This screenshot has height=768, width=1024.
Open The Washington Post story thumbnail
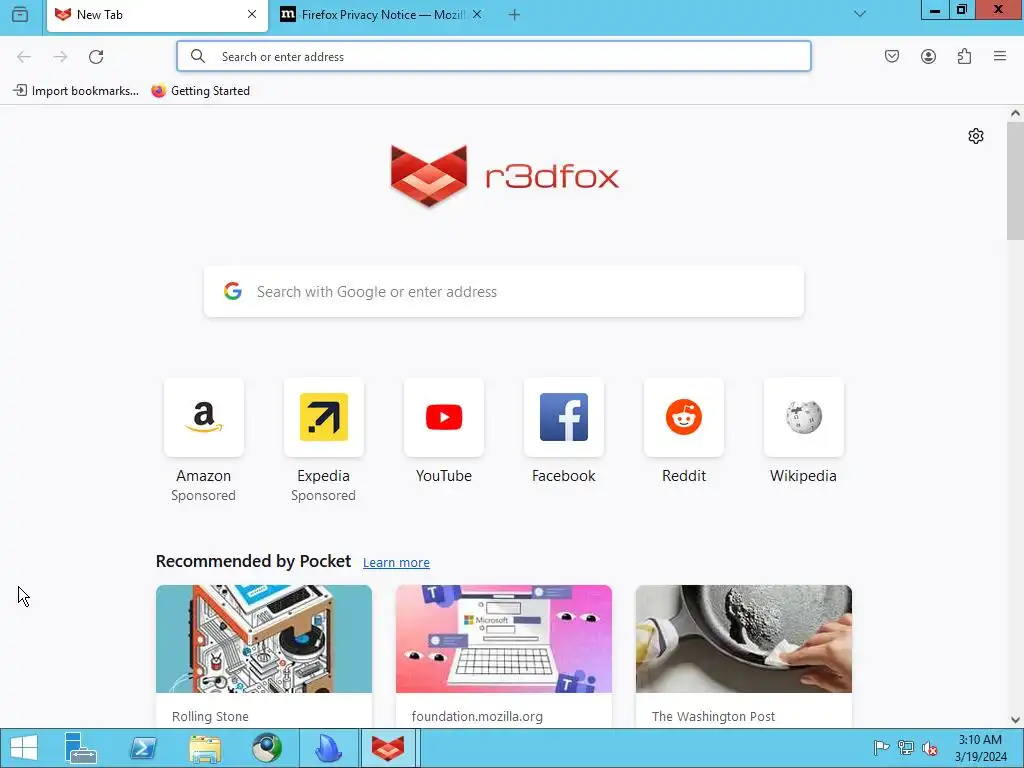tap(744, 639)
